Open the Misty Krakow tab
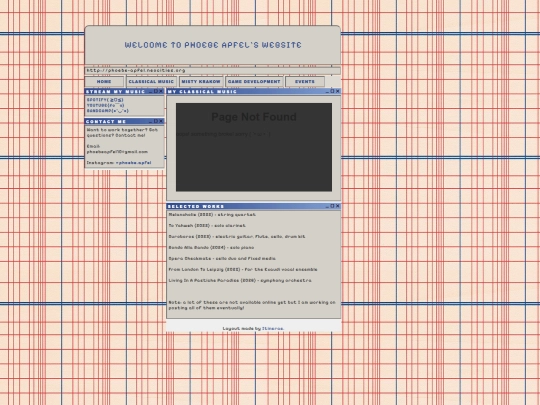The image size is (540, 405). pyautogui.click(x=201, y=82)
